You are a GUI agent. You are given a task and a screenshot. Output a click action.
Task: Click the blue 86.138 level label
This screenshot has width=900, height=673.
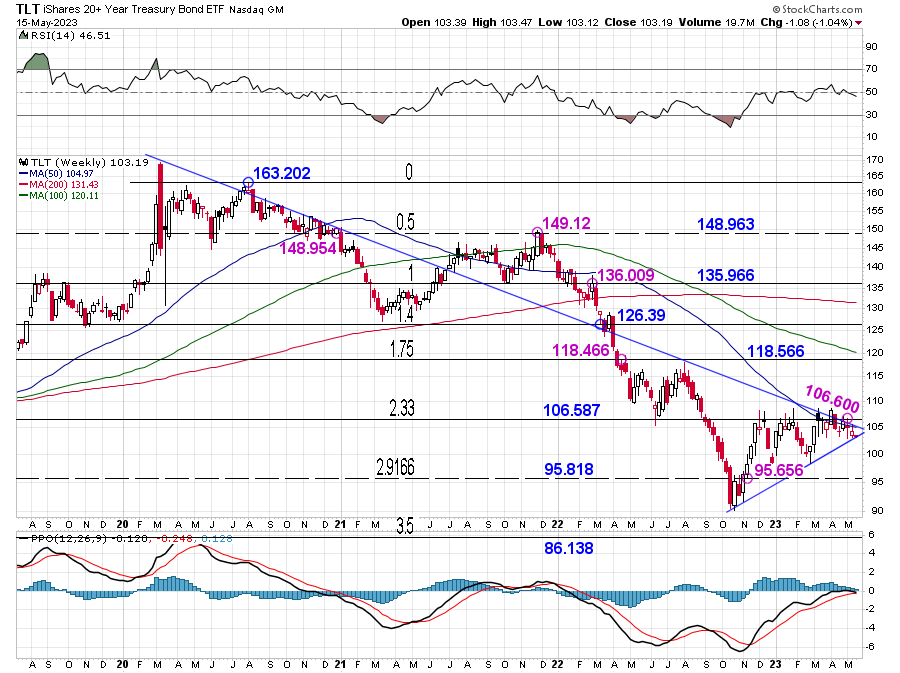[569, 548]
